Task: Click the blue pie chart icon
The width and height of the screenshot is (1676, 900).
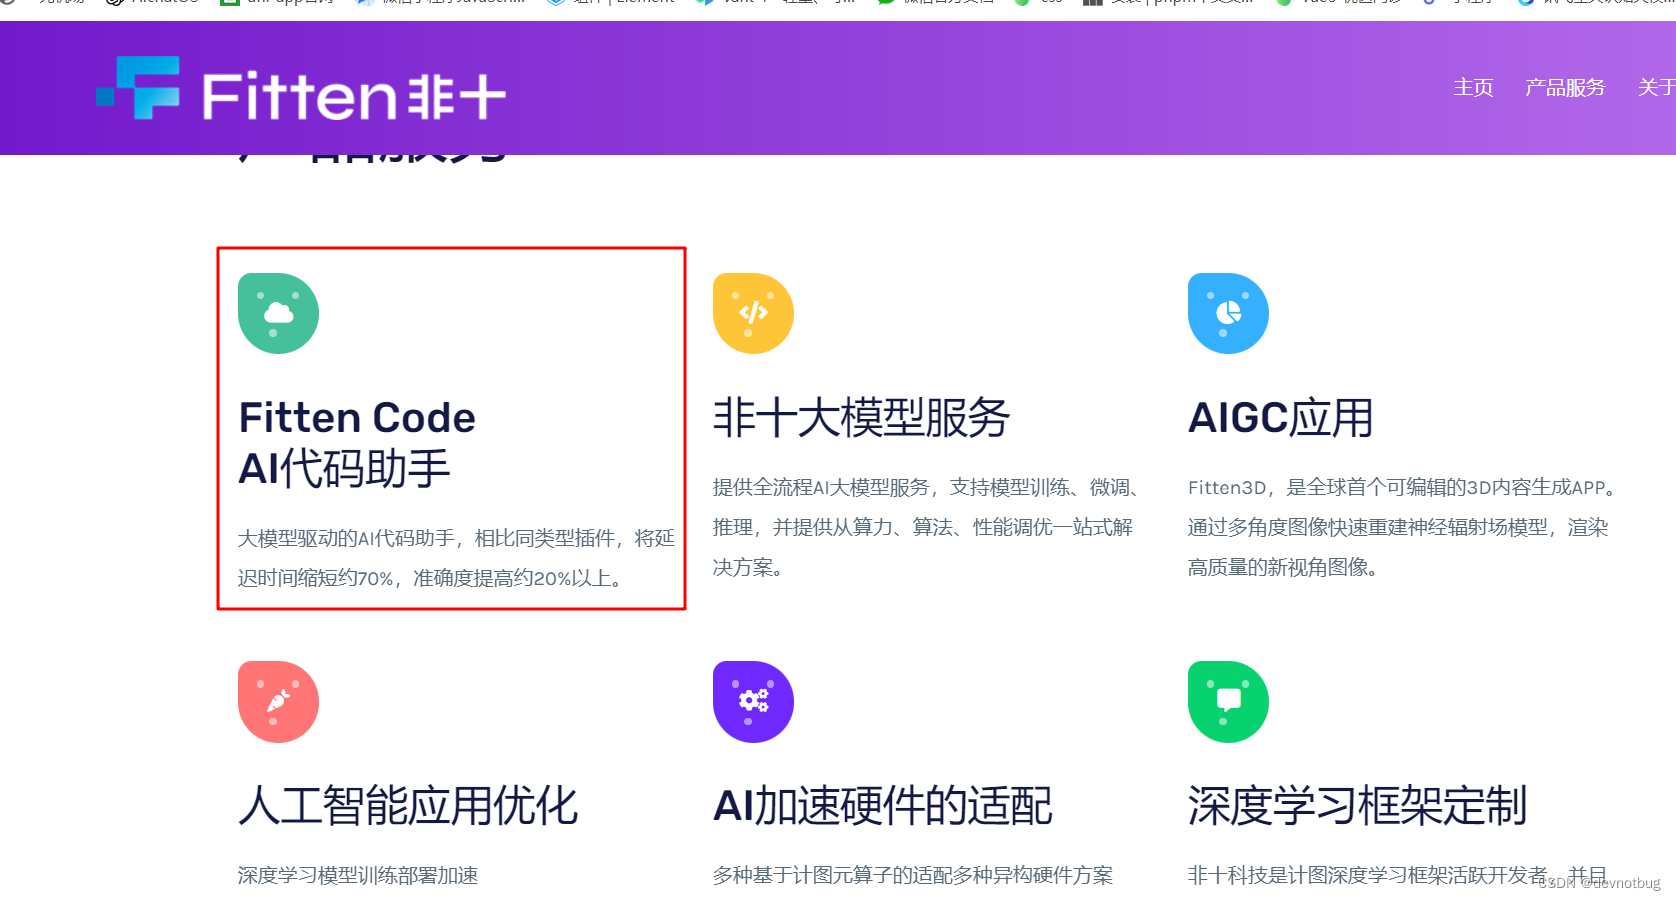Action: tap(1228, 313)
